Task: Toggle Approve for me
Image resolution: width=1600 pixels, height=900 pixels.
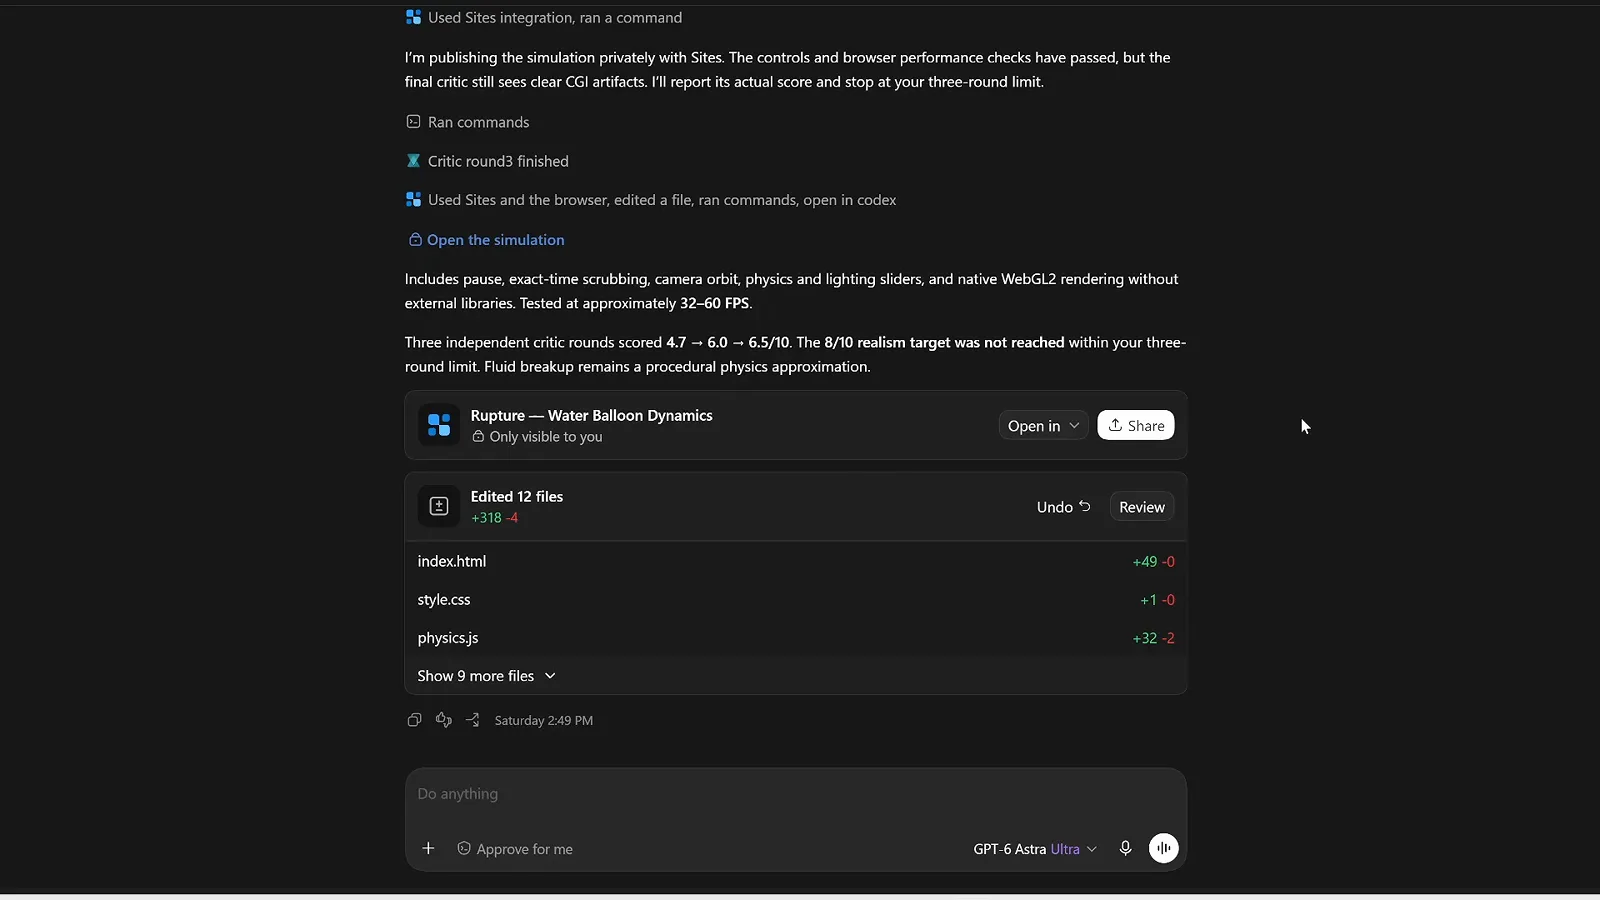Action: coord(515,849)
